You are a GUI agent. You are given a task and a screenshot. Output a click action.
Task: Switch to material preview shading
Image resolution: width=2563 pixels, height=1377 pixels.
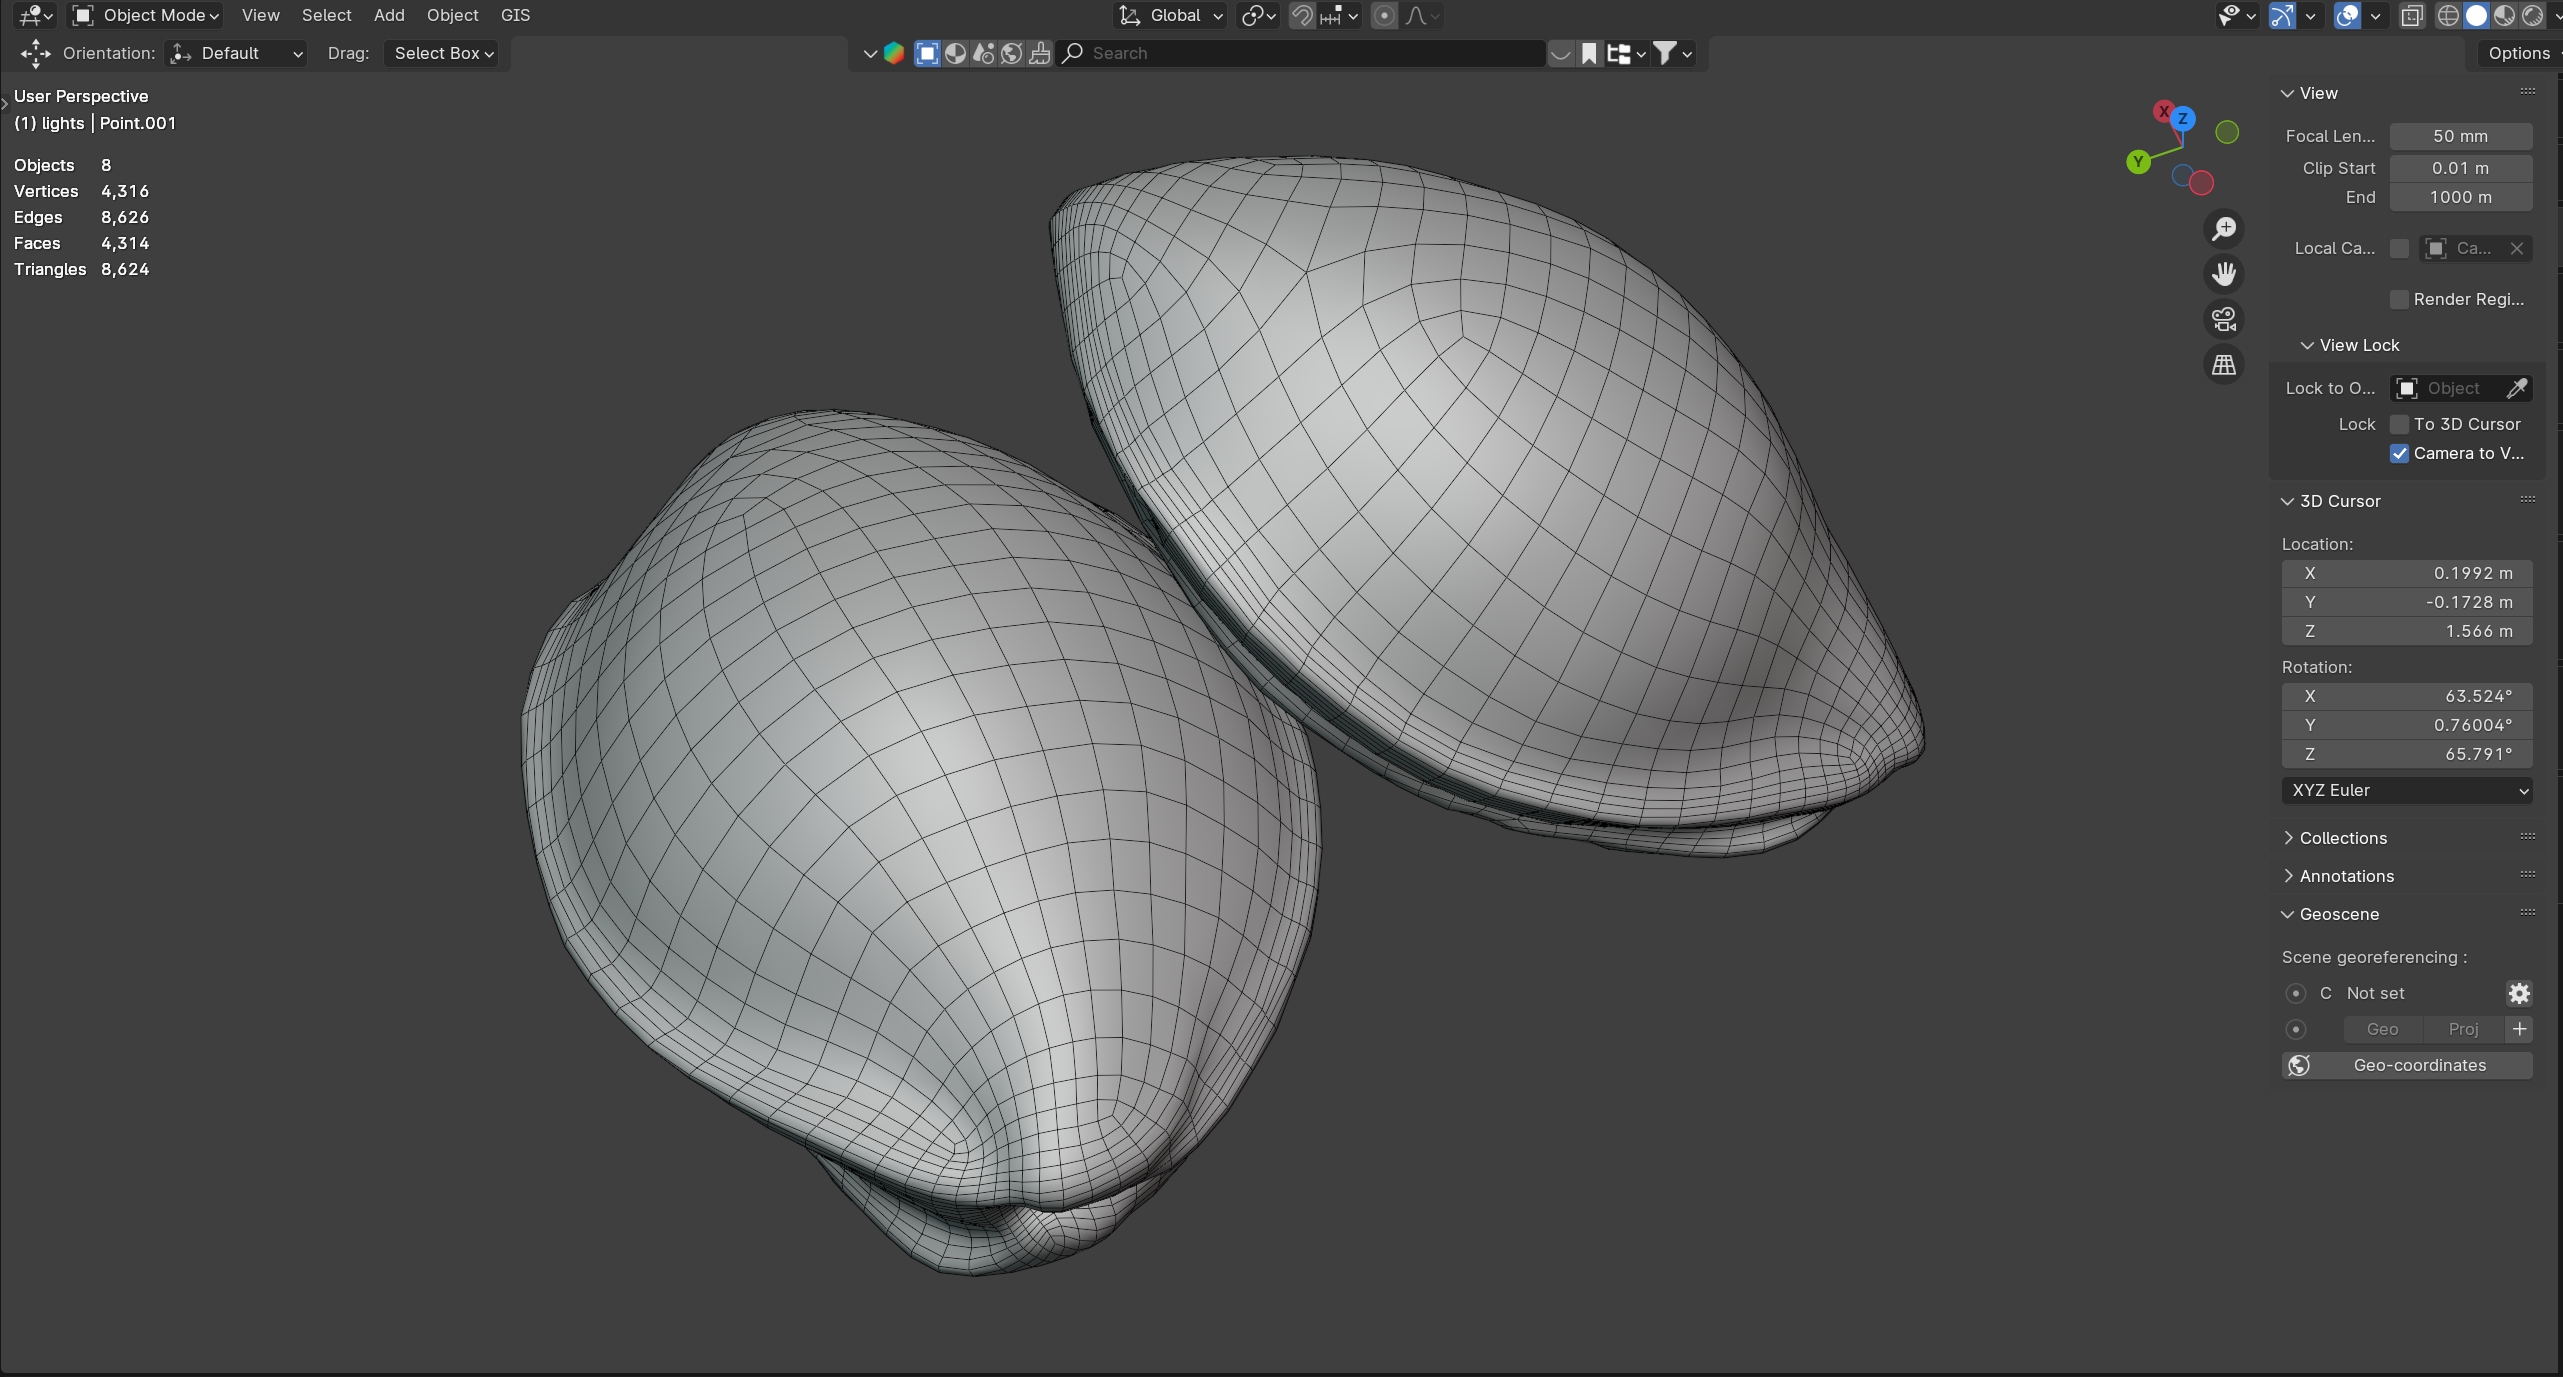(2504, 15)
